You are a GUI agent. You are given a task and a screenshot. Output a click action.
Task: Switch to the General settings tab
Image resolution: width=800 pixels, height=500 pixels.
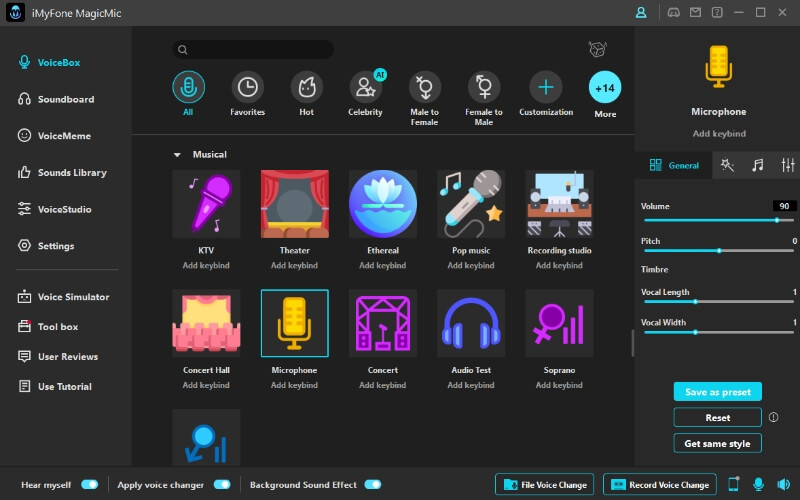tap(673, 165)
